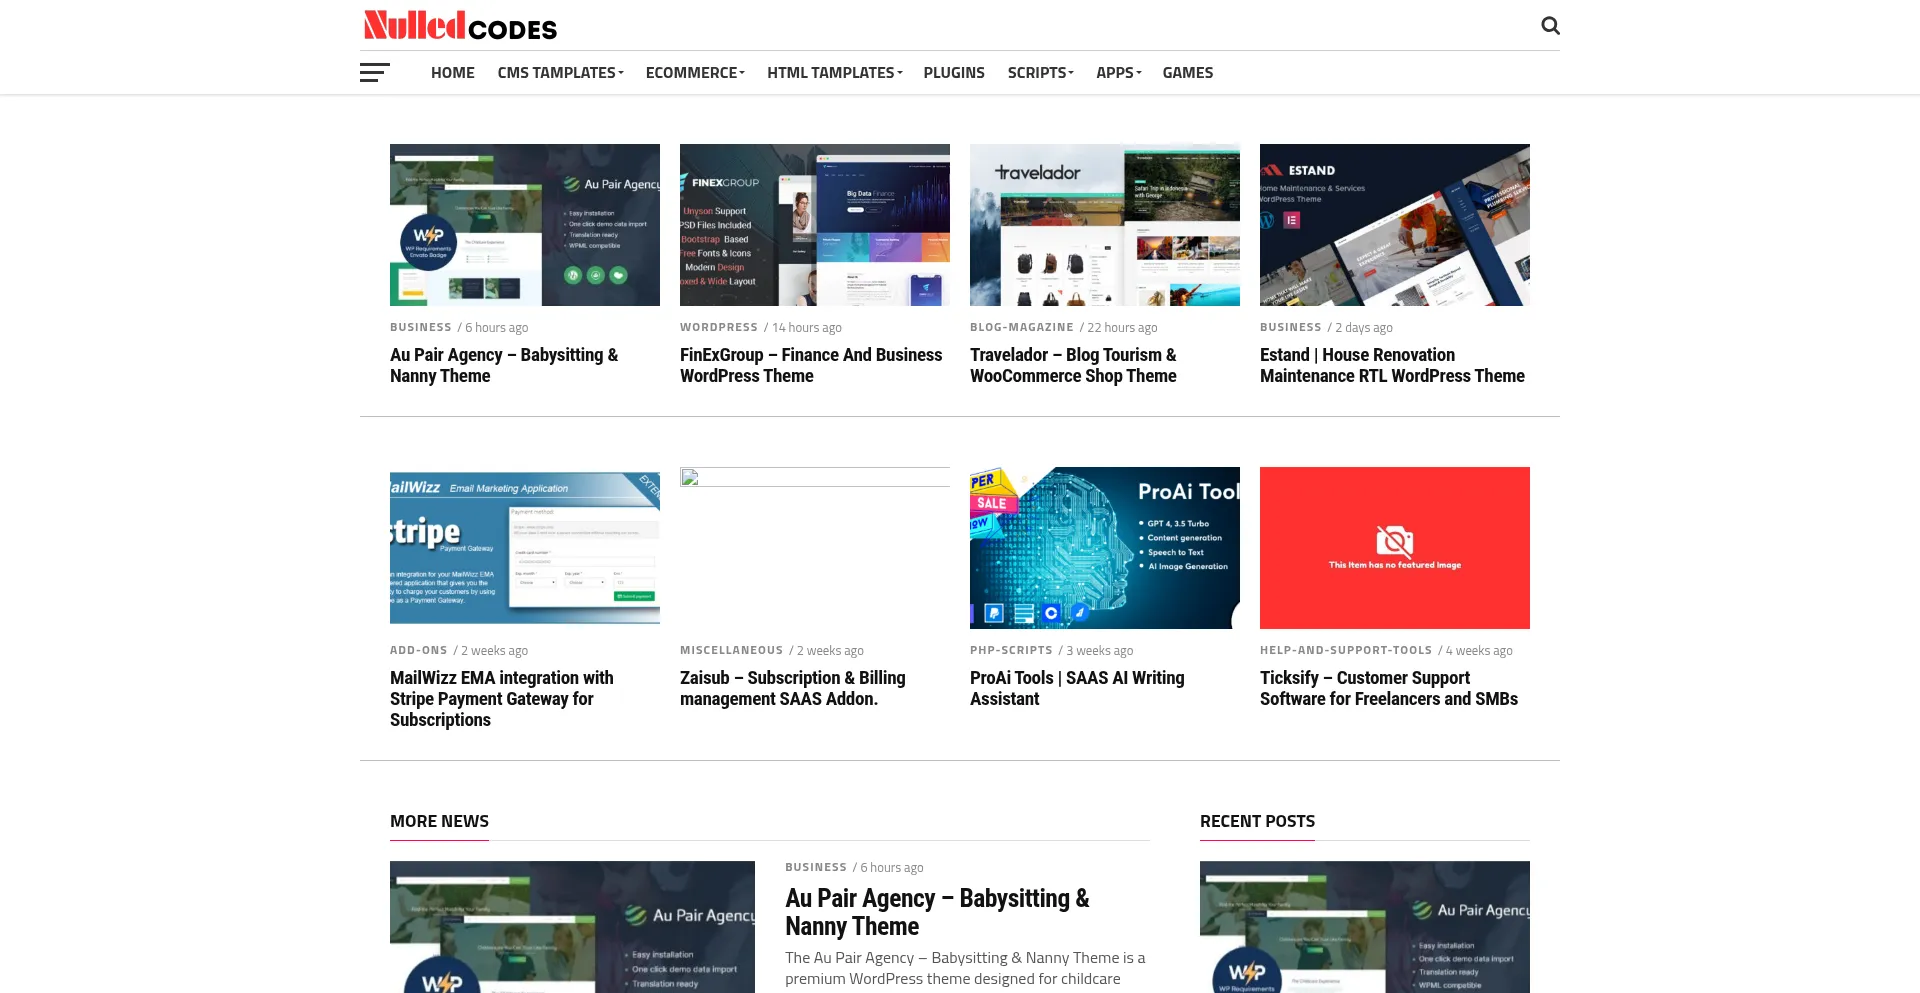This screenshot has height=993, width=1920.
Task: Open the Estand House Renovation article link
Action: click(1391, 365)
